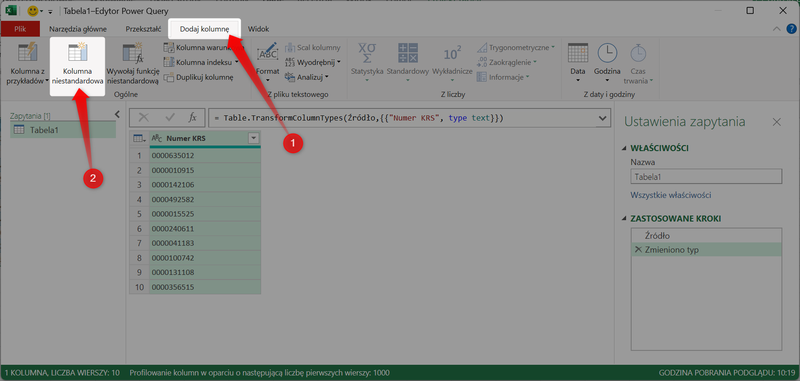Select cell 0000635012
The height and width of the screenshot is (381, 800).
pyautogui.click(x=205, y=155)
